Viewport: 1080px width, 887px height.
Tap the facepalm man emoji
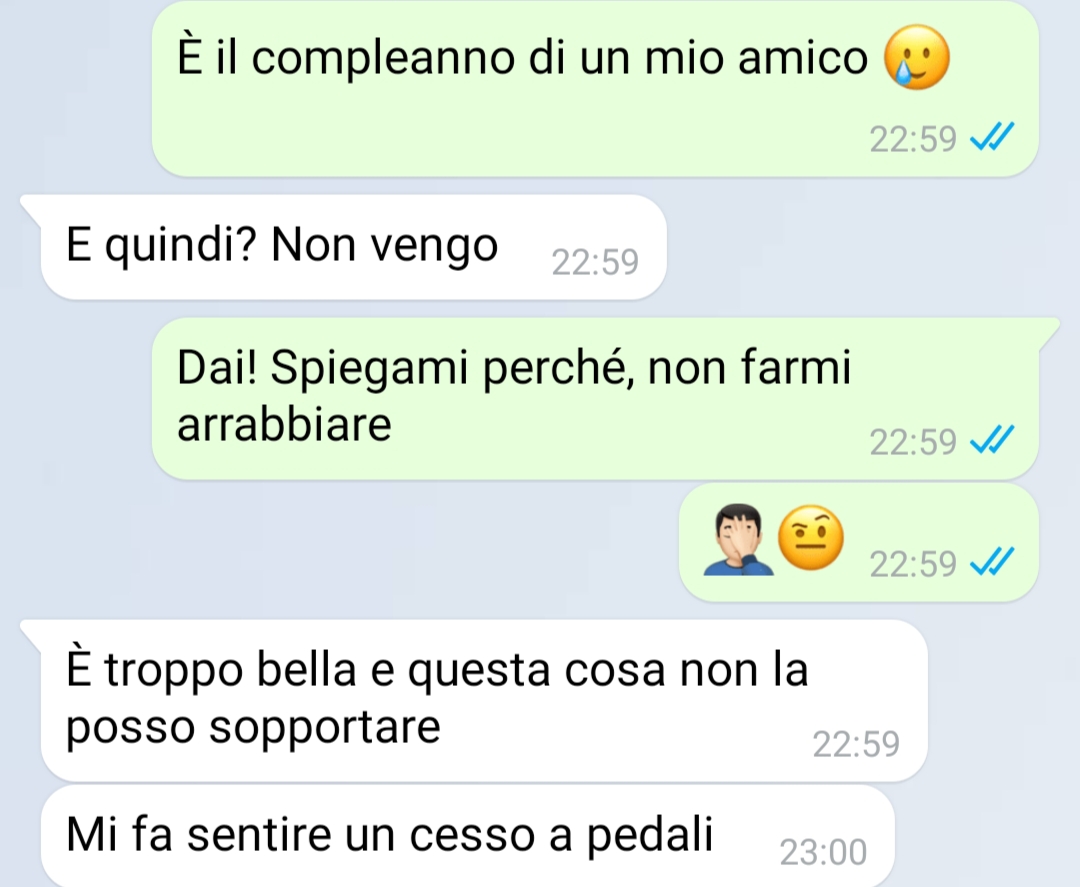738,540
